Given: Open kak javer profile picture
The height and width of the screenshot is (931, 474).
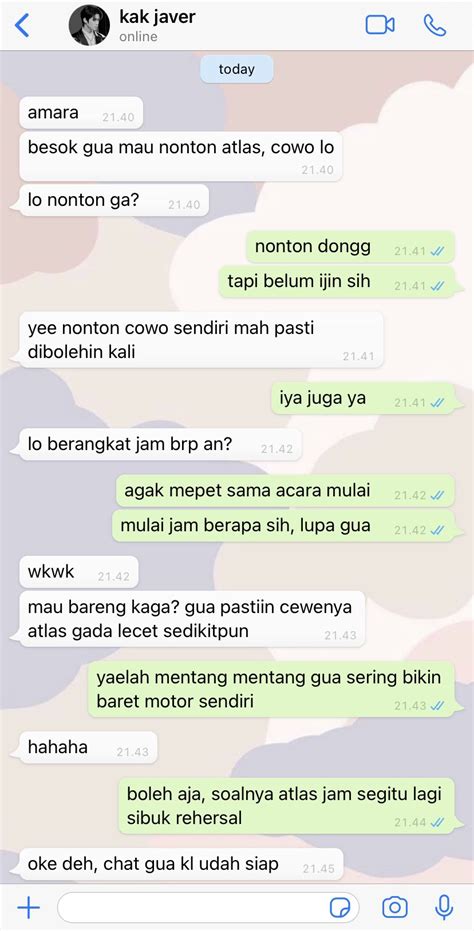Looking at the screenshot, I should coord(89,26).
